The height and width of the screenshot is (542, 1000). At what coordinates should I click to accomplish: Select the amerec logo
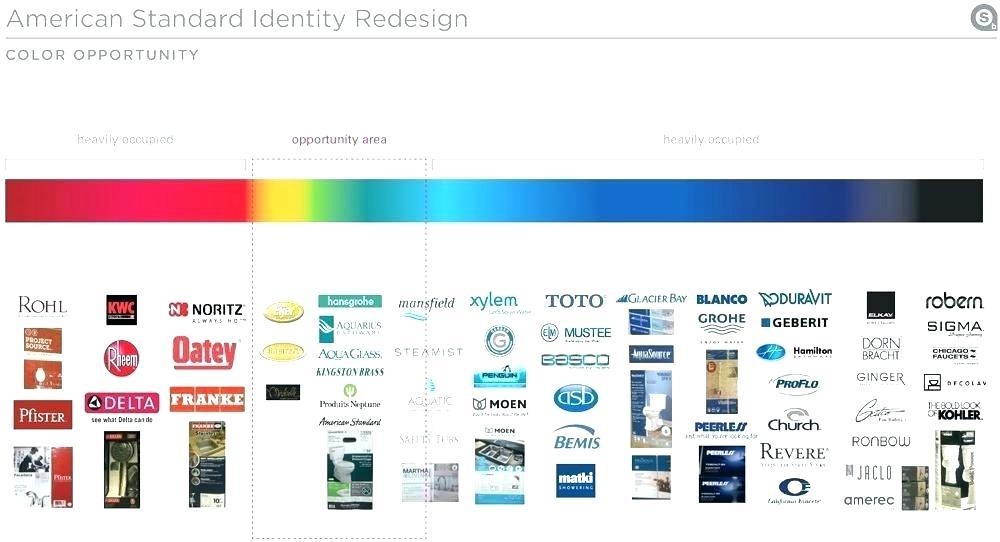tap(869, 501)
